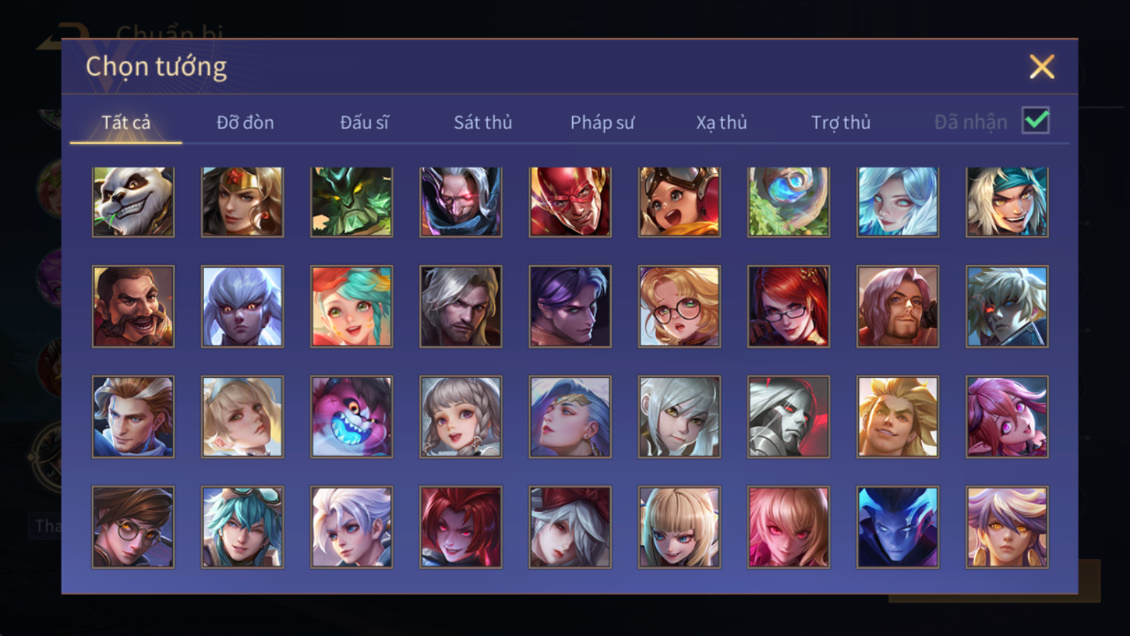The image size is (1130, 636).
Task: Switch to the Trợ thủ tab
Action: tap(840, 122)
